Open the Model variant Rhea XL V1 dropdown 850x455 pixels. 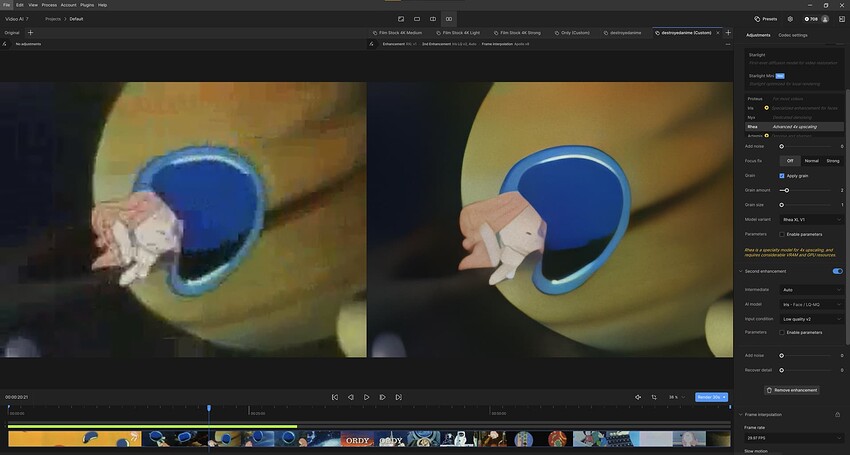pos(812,220)
